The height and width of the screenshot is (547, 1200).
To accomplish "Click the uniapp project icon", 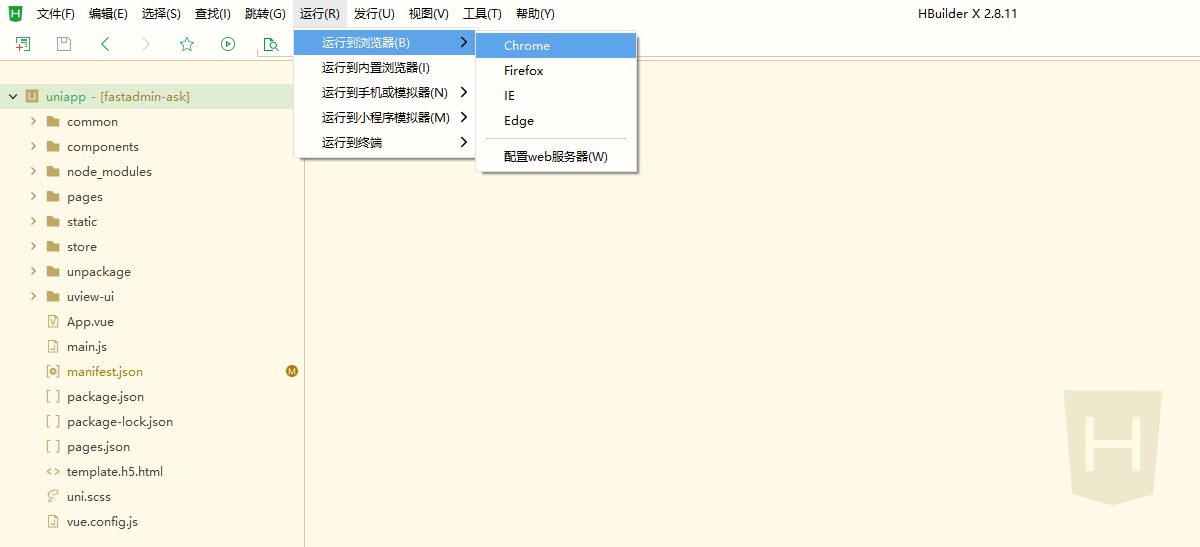I will tap(32, 97).
